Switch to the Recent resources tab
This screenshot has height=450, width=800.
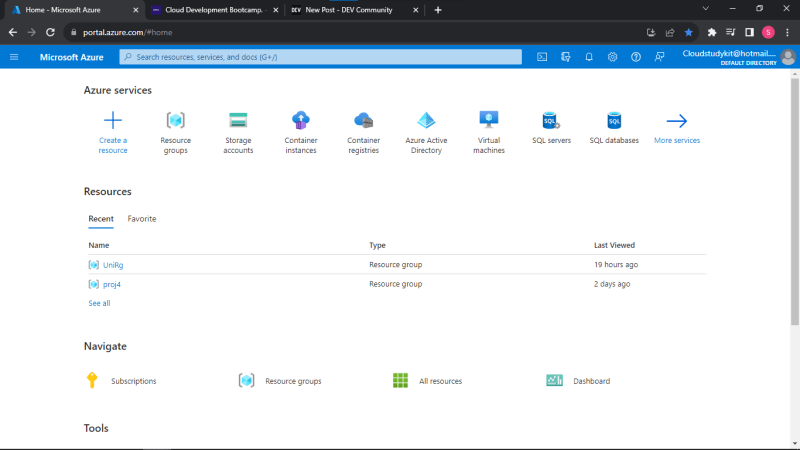click(x=101, y=219)
